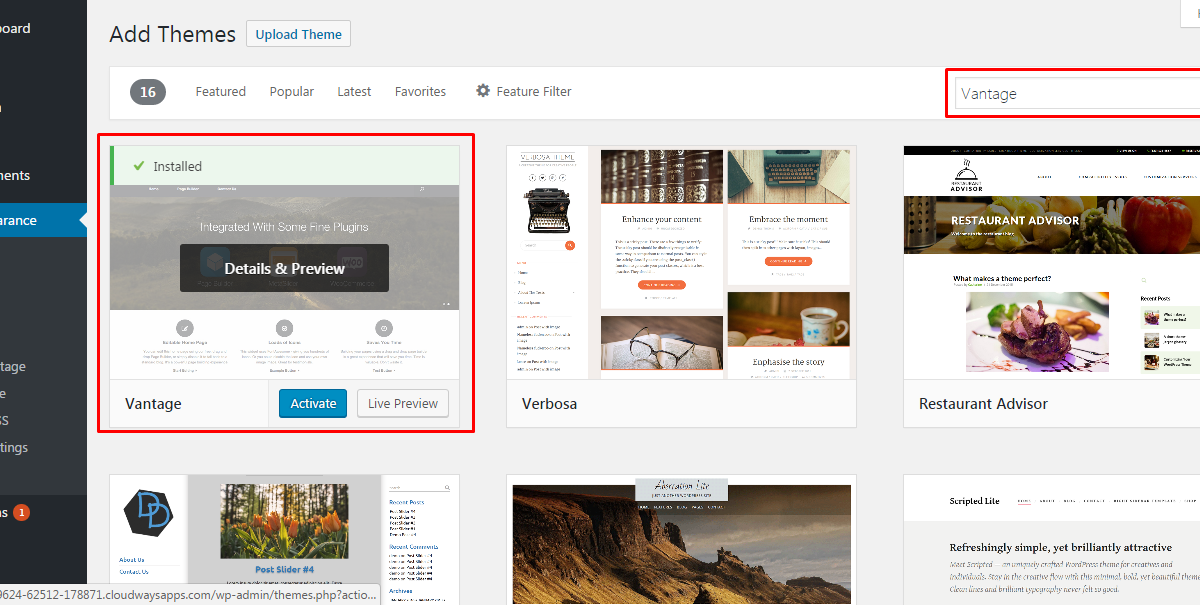Image resolution: width=1200 pixels, height=605 pixels.
Task: Open the Featured themes tab
Action: click(x=220, y=91)
